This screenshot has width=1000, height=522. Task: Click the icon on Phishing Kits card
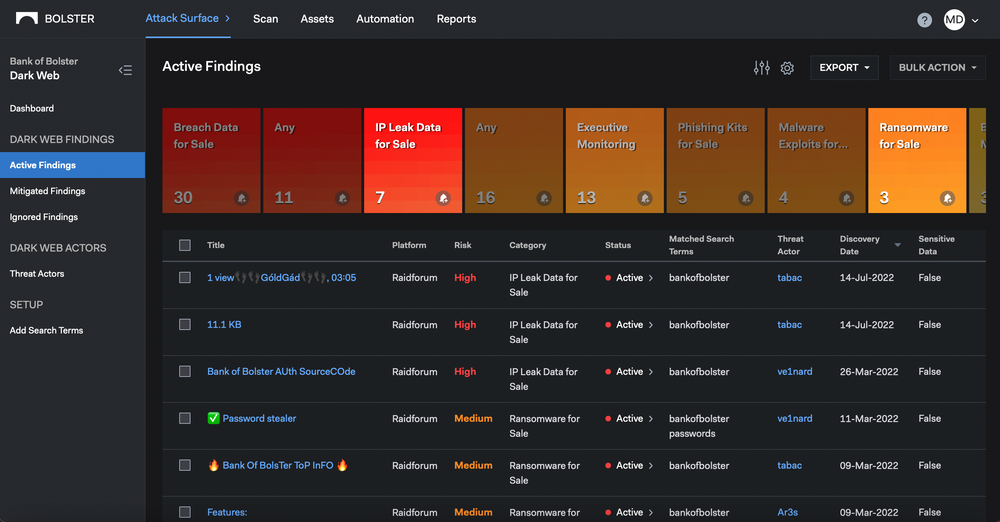coord(746,198)
